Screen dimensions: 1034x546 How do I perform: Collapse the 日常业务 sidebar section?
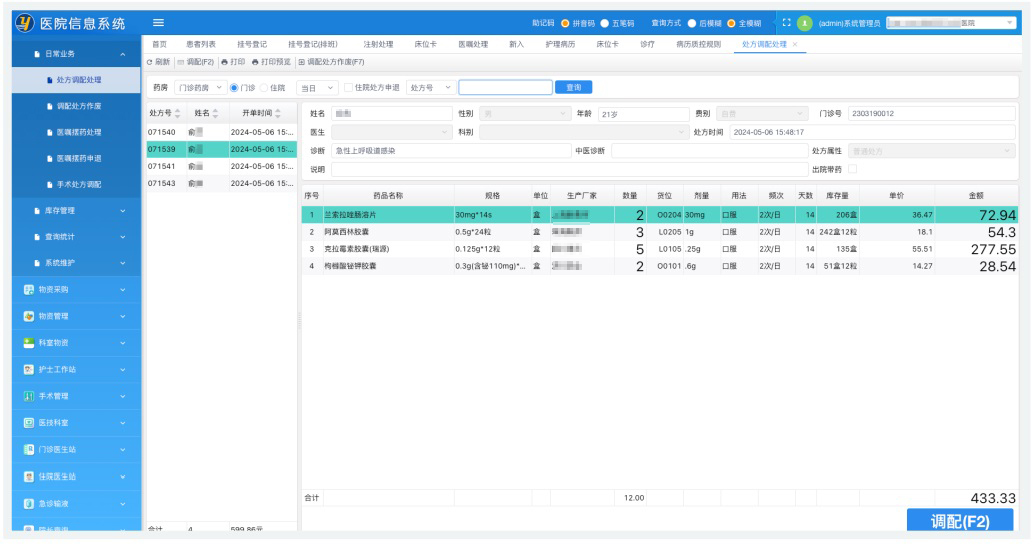point(76,54)
